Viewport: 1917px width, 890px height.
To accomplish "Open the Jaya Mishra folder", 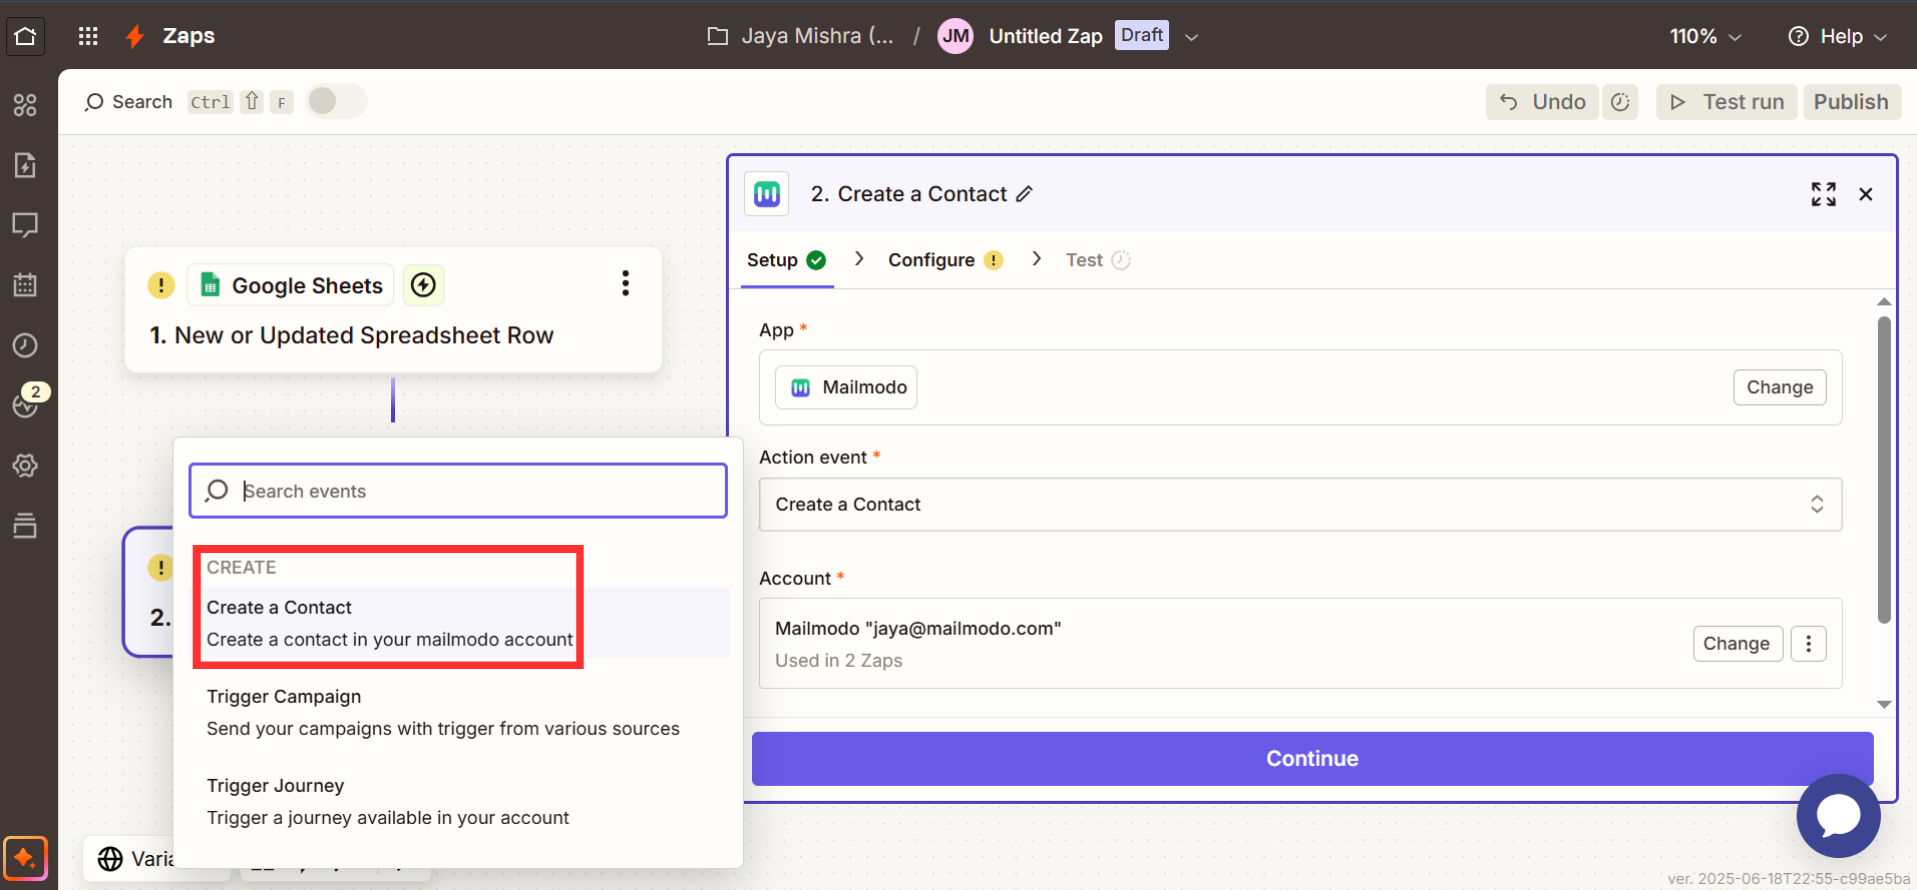I will click(x=800, y=36).
